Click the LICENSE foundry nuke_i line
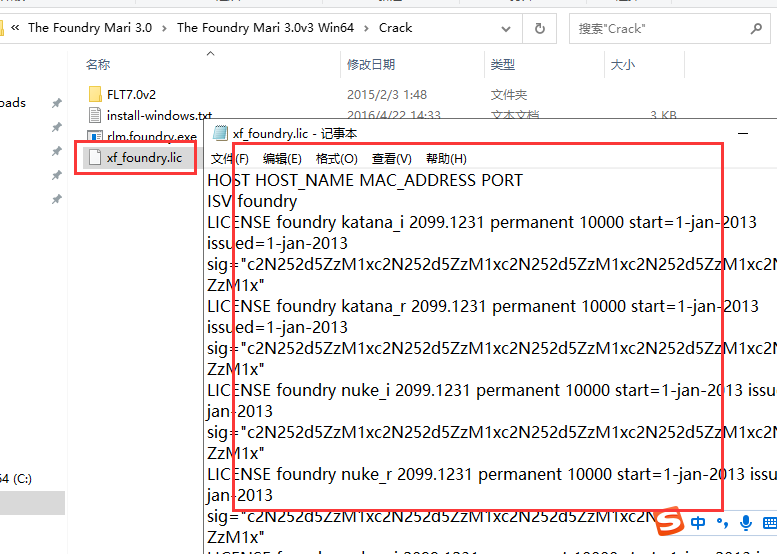The height and width of the screenshot is (554, 777). tap(492, 390)
